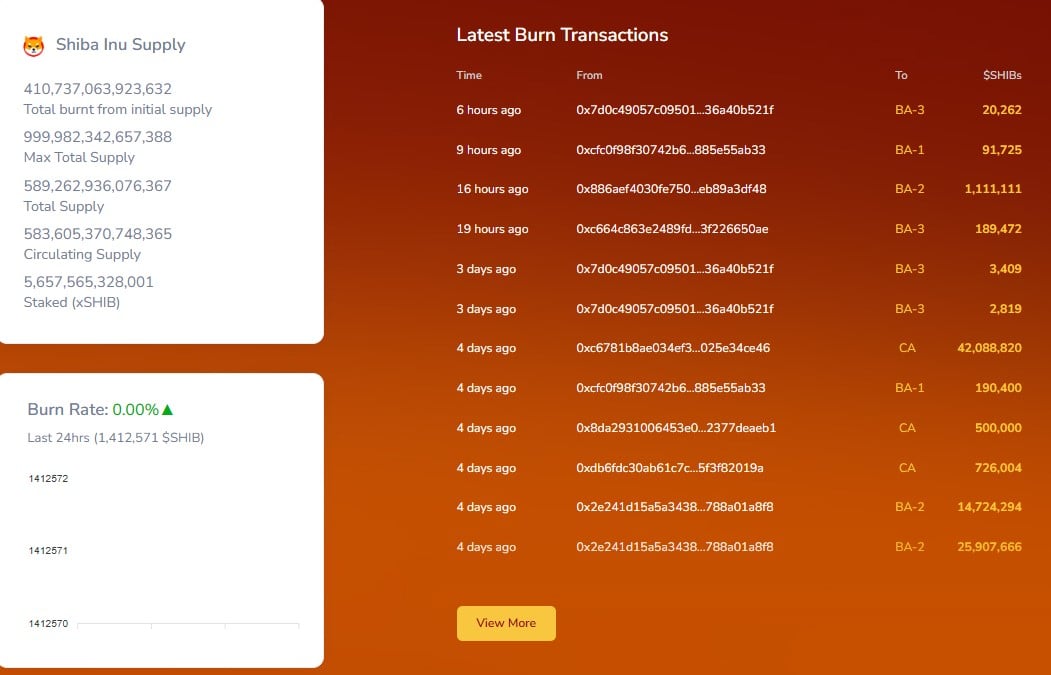Click the Circulating Supply figure 583,605,370,748,365

click(98, 234)
